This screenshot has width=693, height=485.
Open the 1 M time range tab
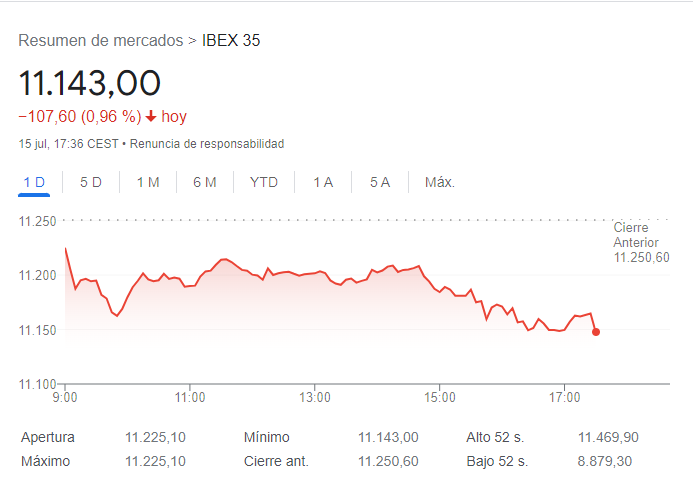pos(148,182)
